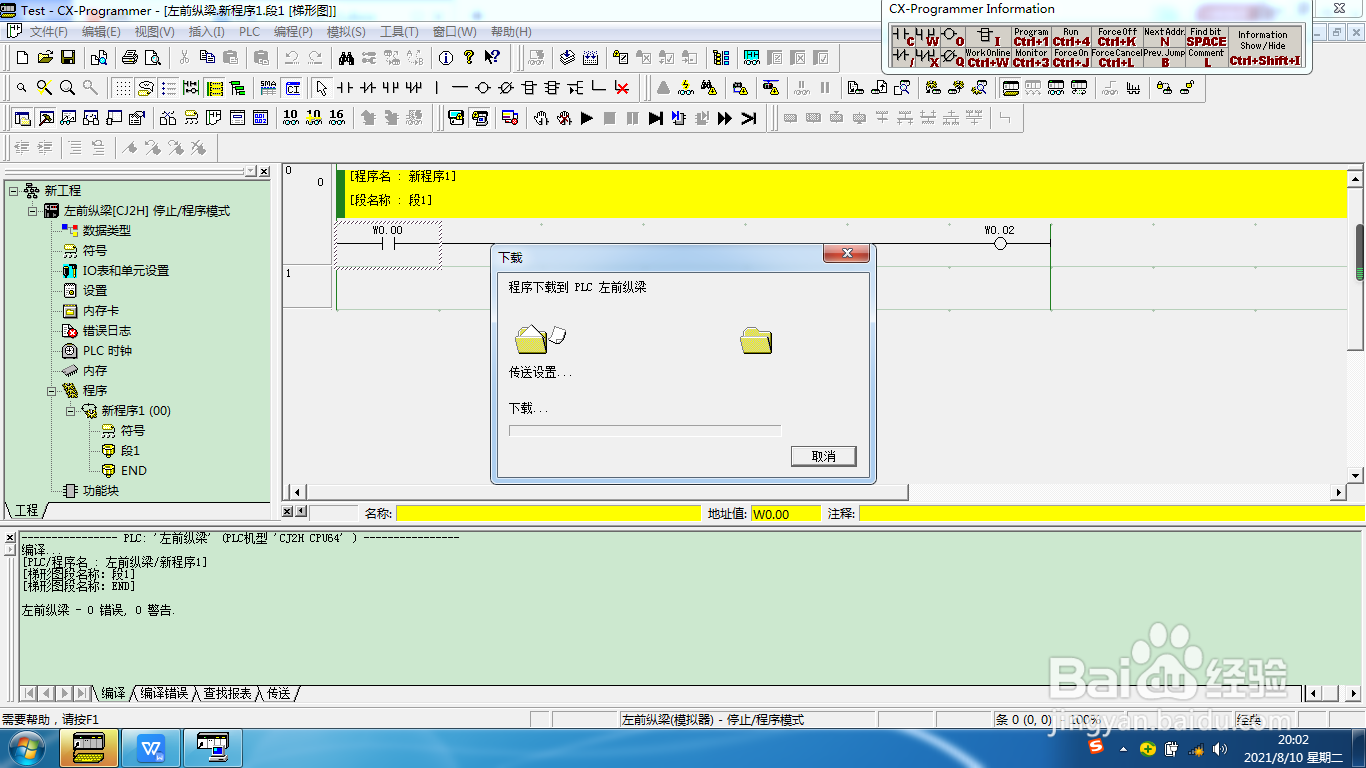
Task: Click the step-run icon with bar
Action: (656, 118)
